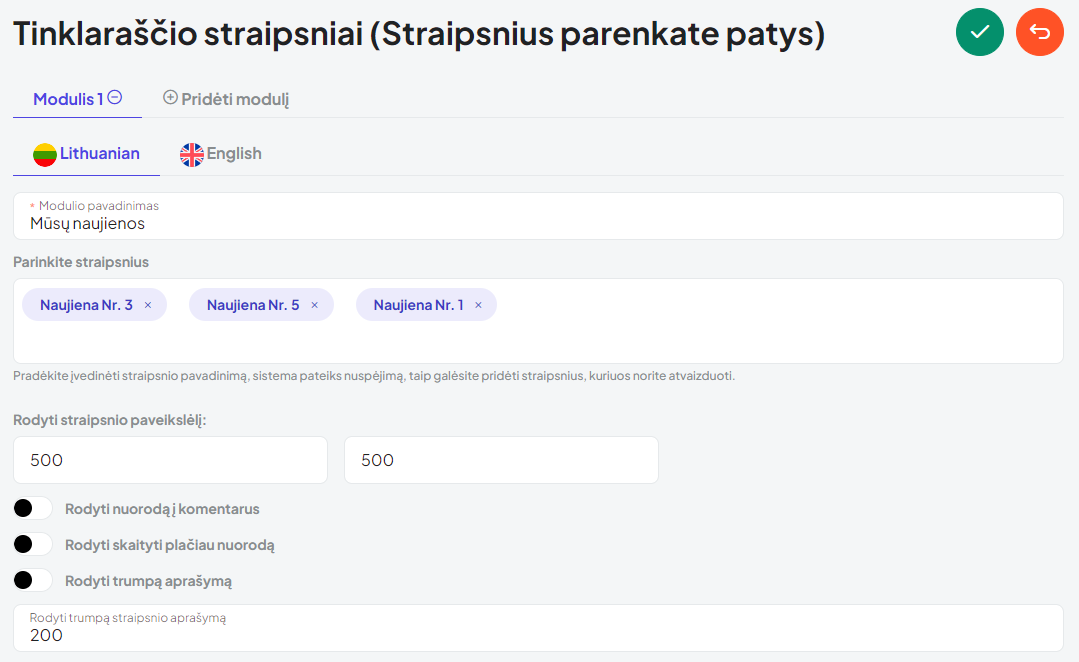Select the Lithuanian language tab
Image resolution: width=1079 pixels, height=662 pixels.
pyautogui.click(x=87, y=153)
